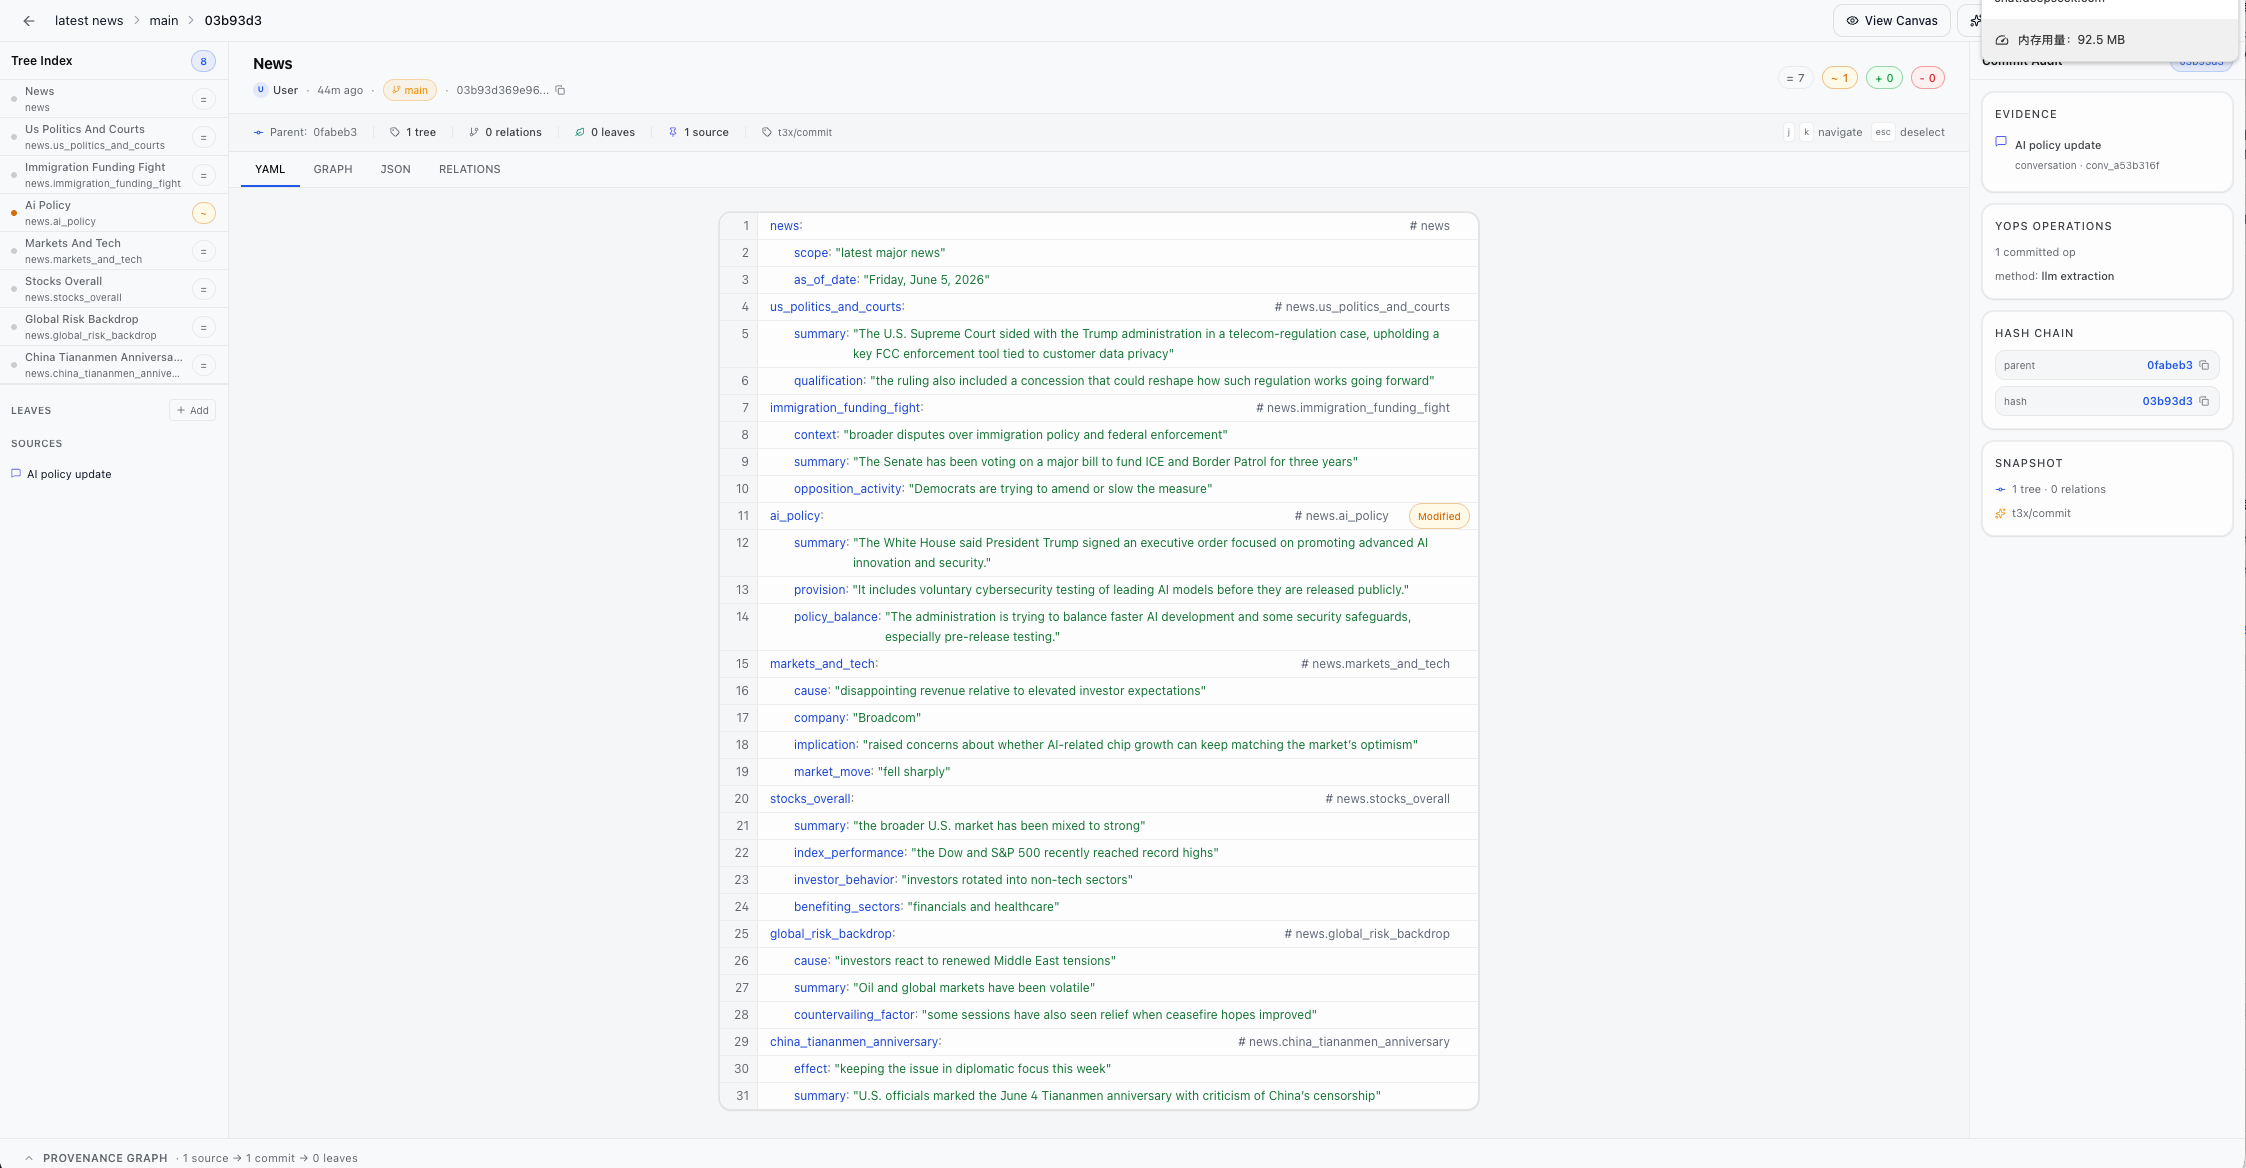Open hash link 03b93d3 in Hash Chain

(x=2167, y=401)
